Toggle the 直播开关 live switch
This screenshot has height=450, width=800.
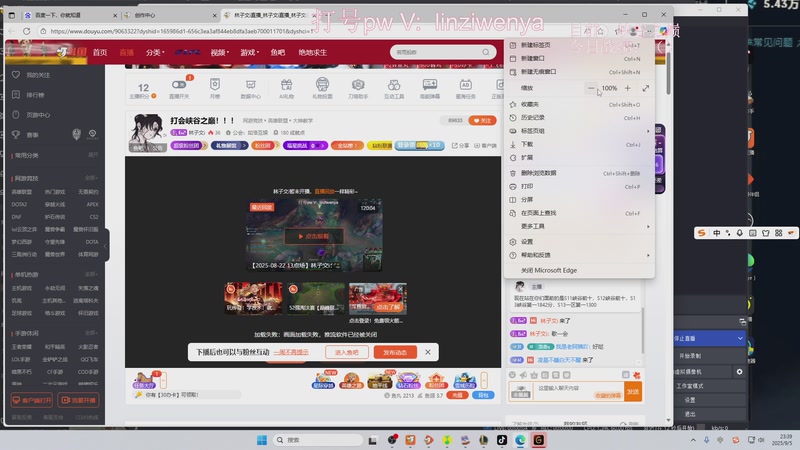coord(179,85)
